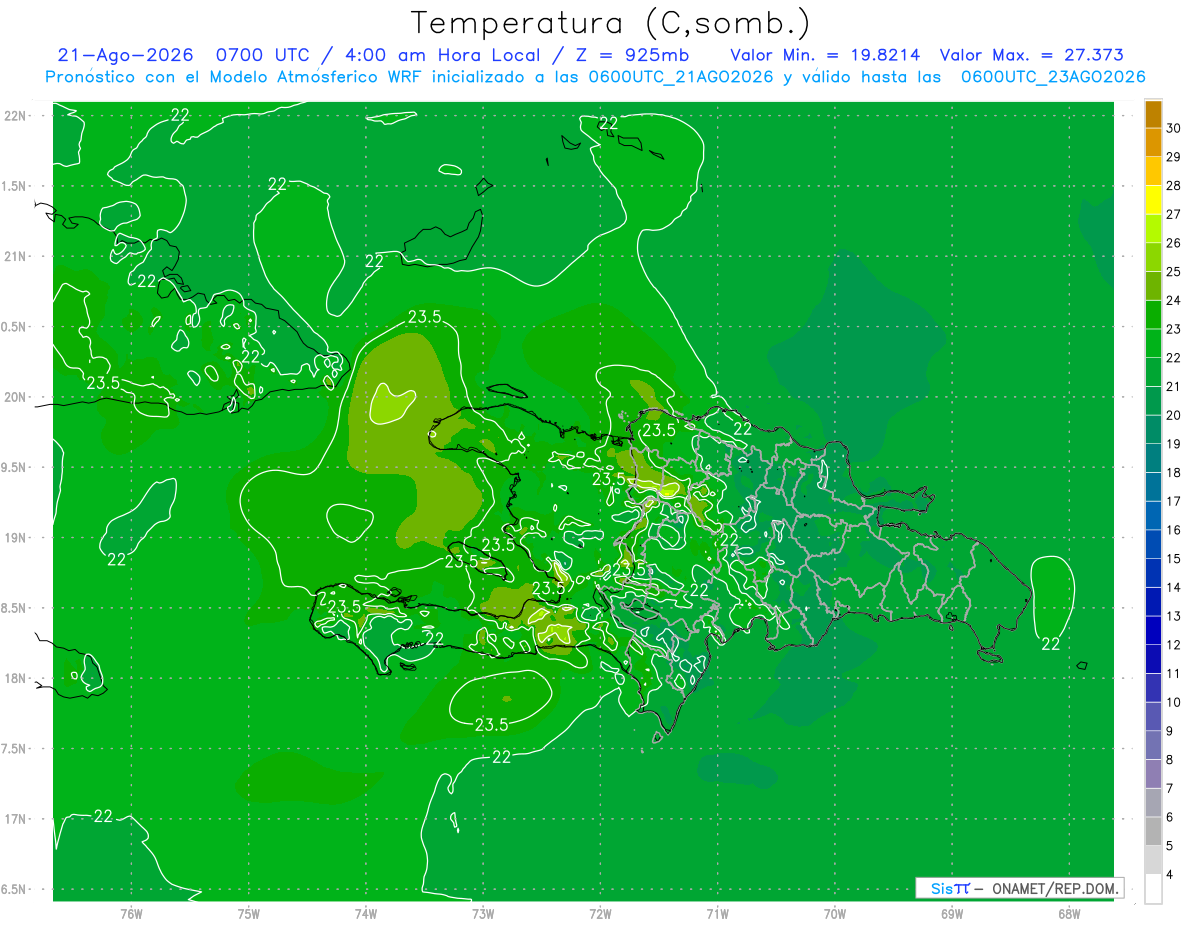This screenshot has width=1200, height=927.
Task: Click colorbar scale value 26
Action: click(x=1173, y=243)
